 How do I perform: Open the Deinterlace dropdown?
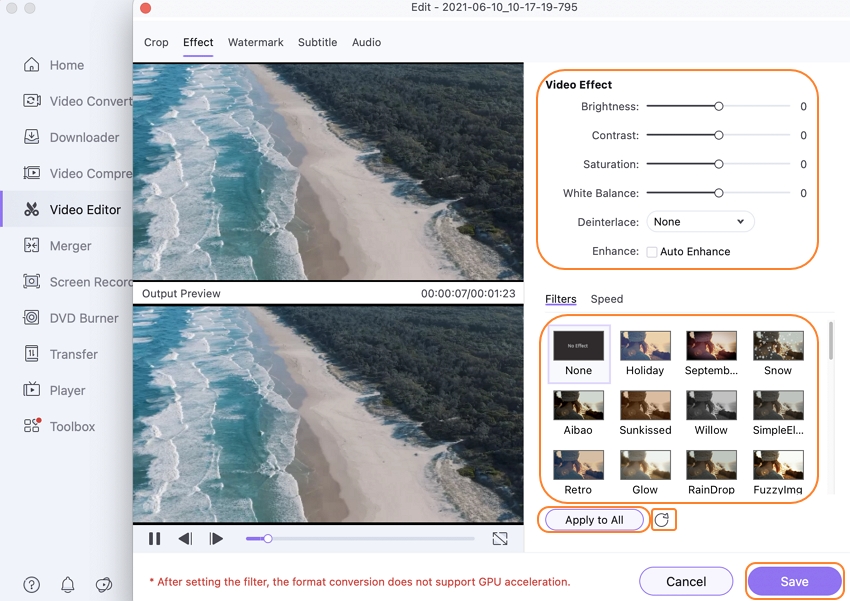pyautogui.click(x=699, y=222)
